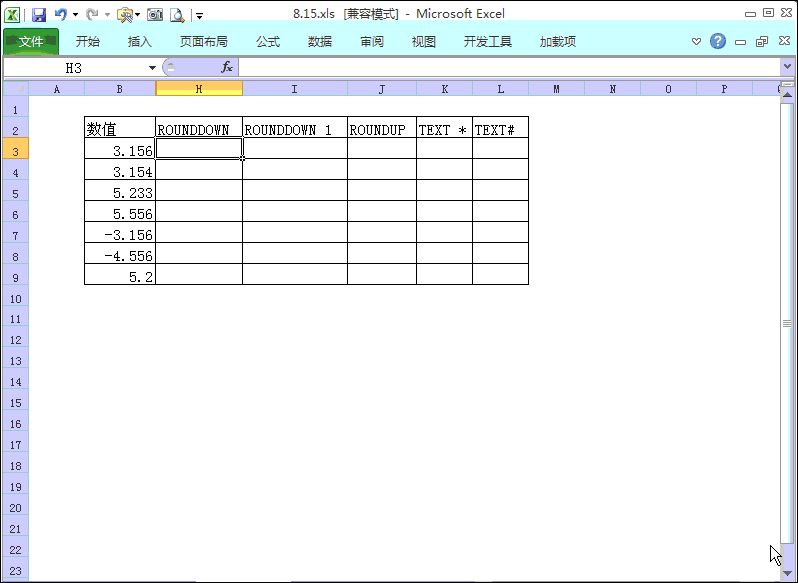
Task: Click the tools icon in quick access toolbar
Action: (124, 15)
